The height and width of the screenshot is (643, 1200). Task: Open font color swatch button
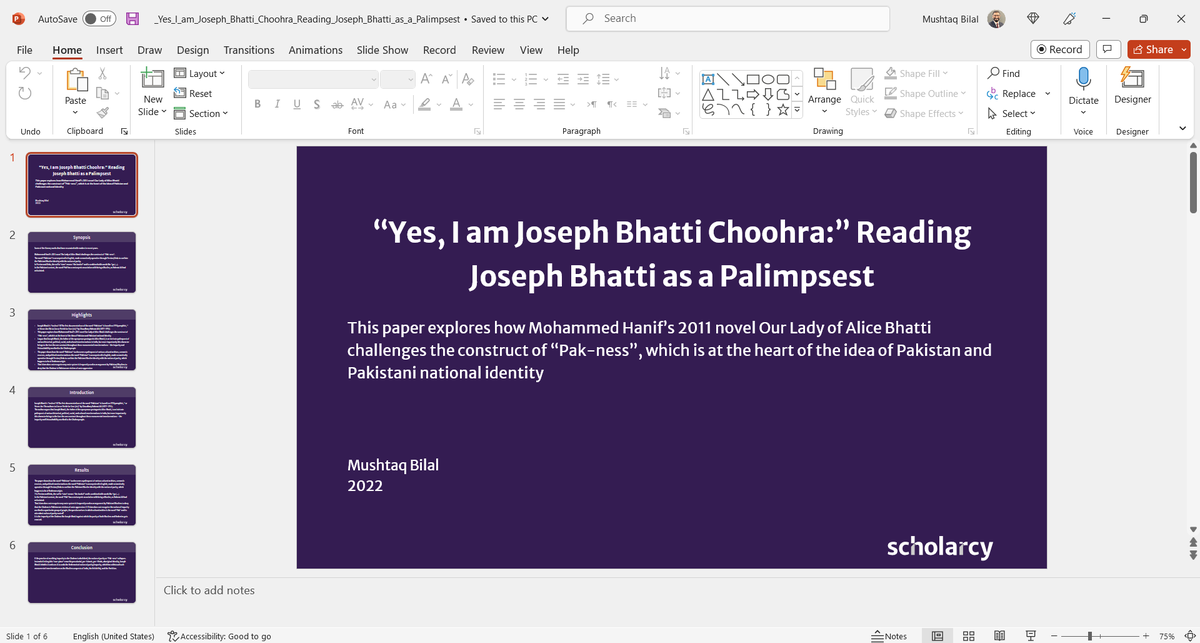click(456, 104)
